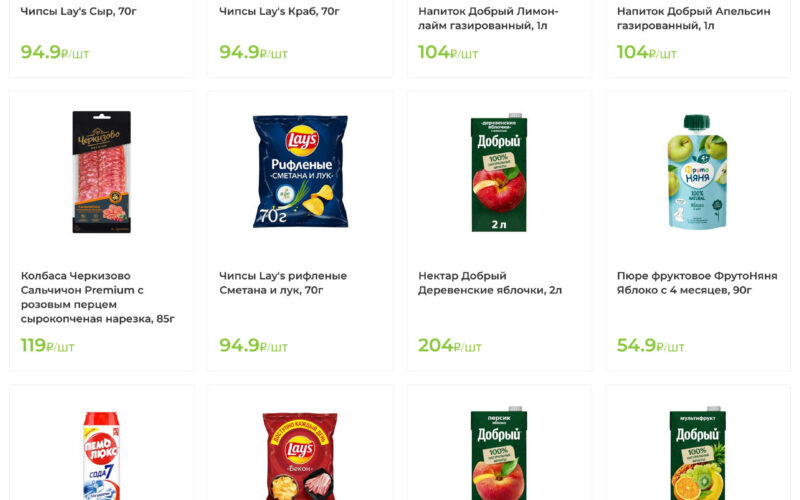Click the 94.9₽/шт price under Lay's Краб
Viewport: 800px width, 500px height.
pyautogui.click(x=253, y=53)
